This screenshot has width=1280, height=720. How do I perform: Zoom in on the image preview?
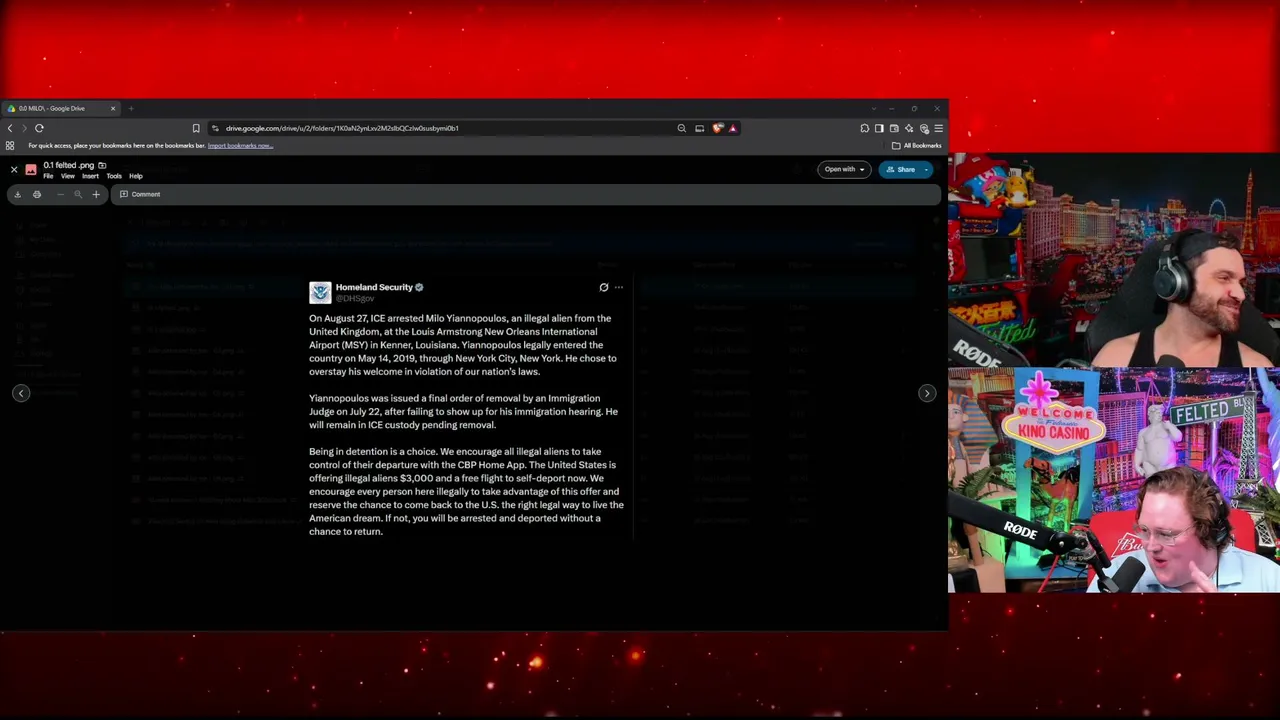click(x=96, y=194)
